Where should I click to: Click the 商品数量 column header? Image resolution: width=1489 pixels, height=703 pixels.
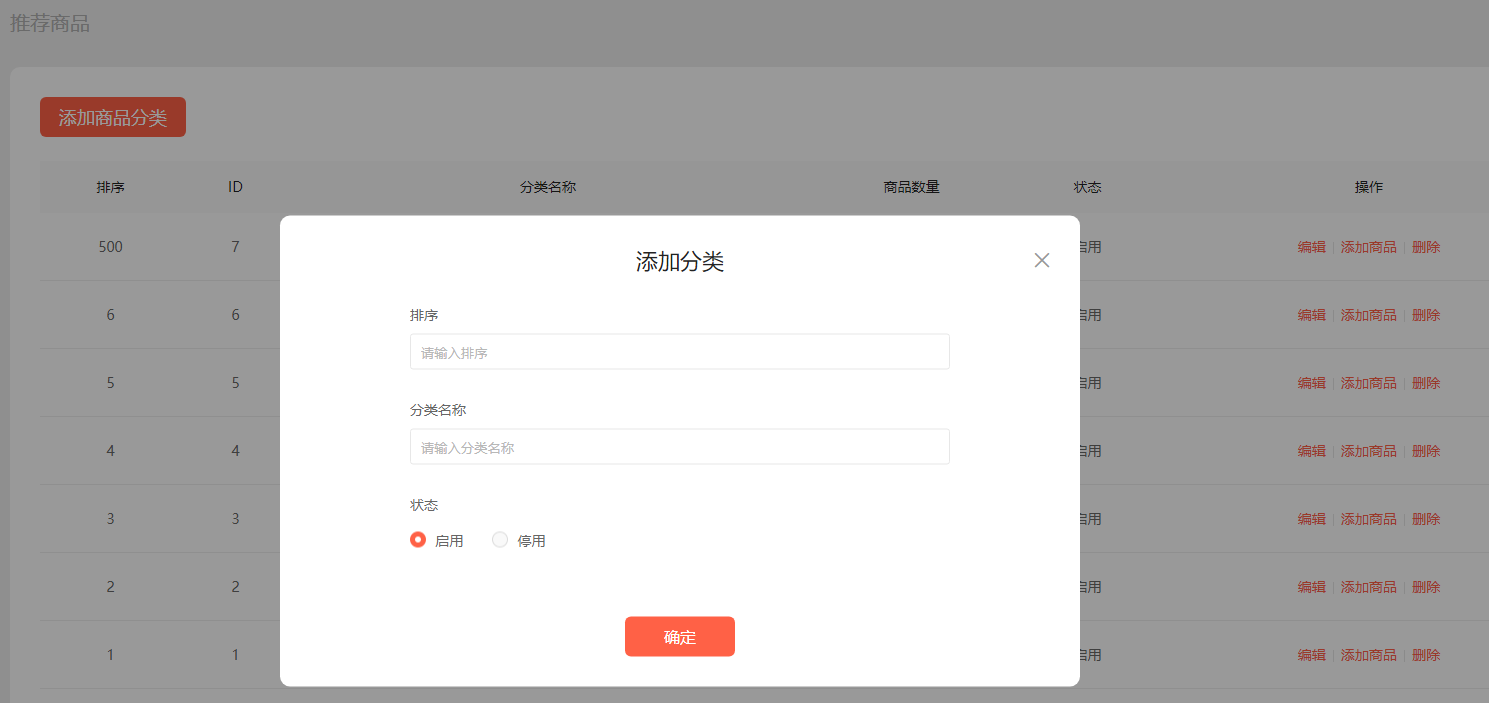pos(912,187)
